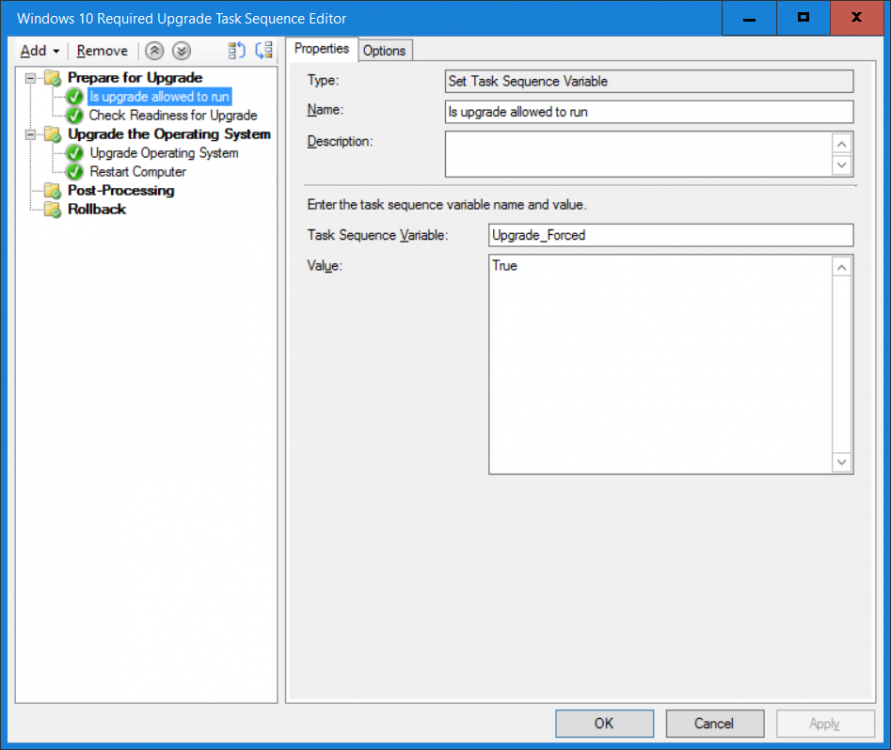891x750 pixels.
Task: Select the Upgrade the Operating System folder icon
Action: pyautogui.click(x=53, y=135)
